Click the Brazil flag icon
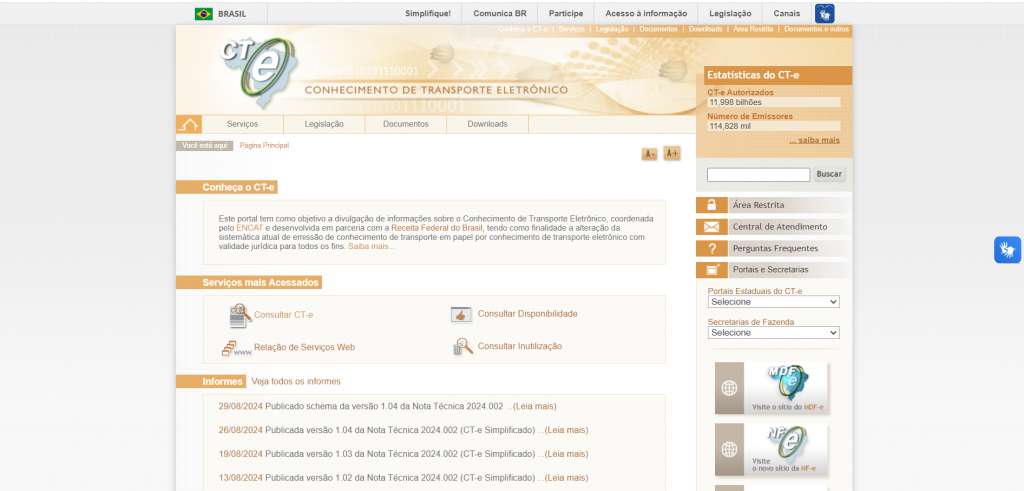This screenshot has width=1024, height=491. click(x=204, y=14)
